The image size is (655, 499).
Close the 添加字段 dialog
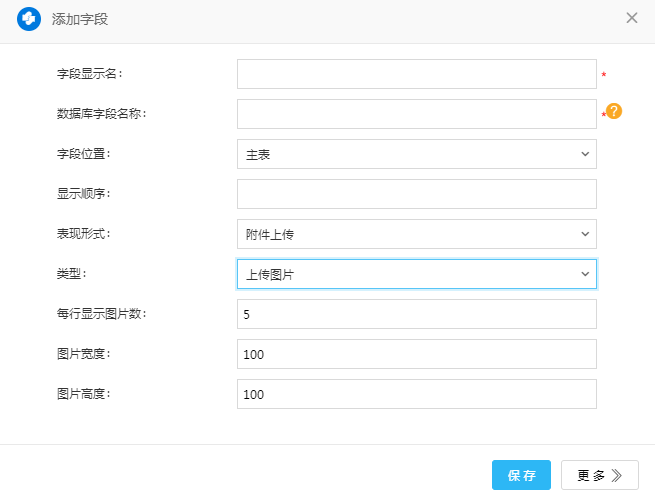(x=632, y=18)
